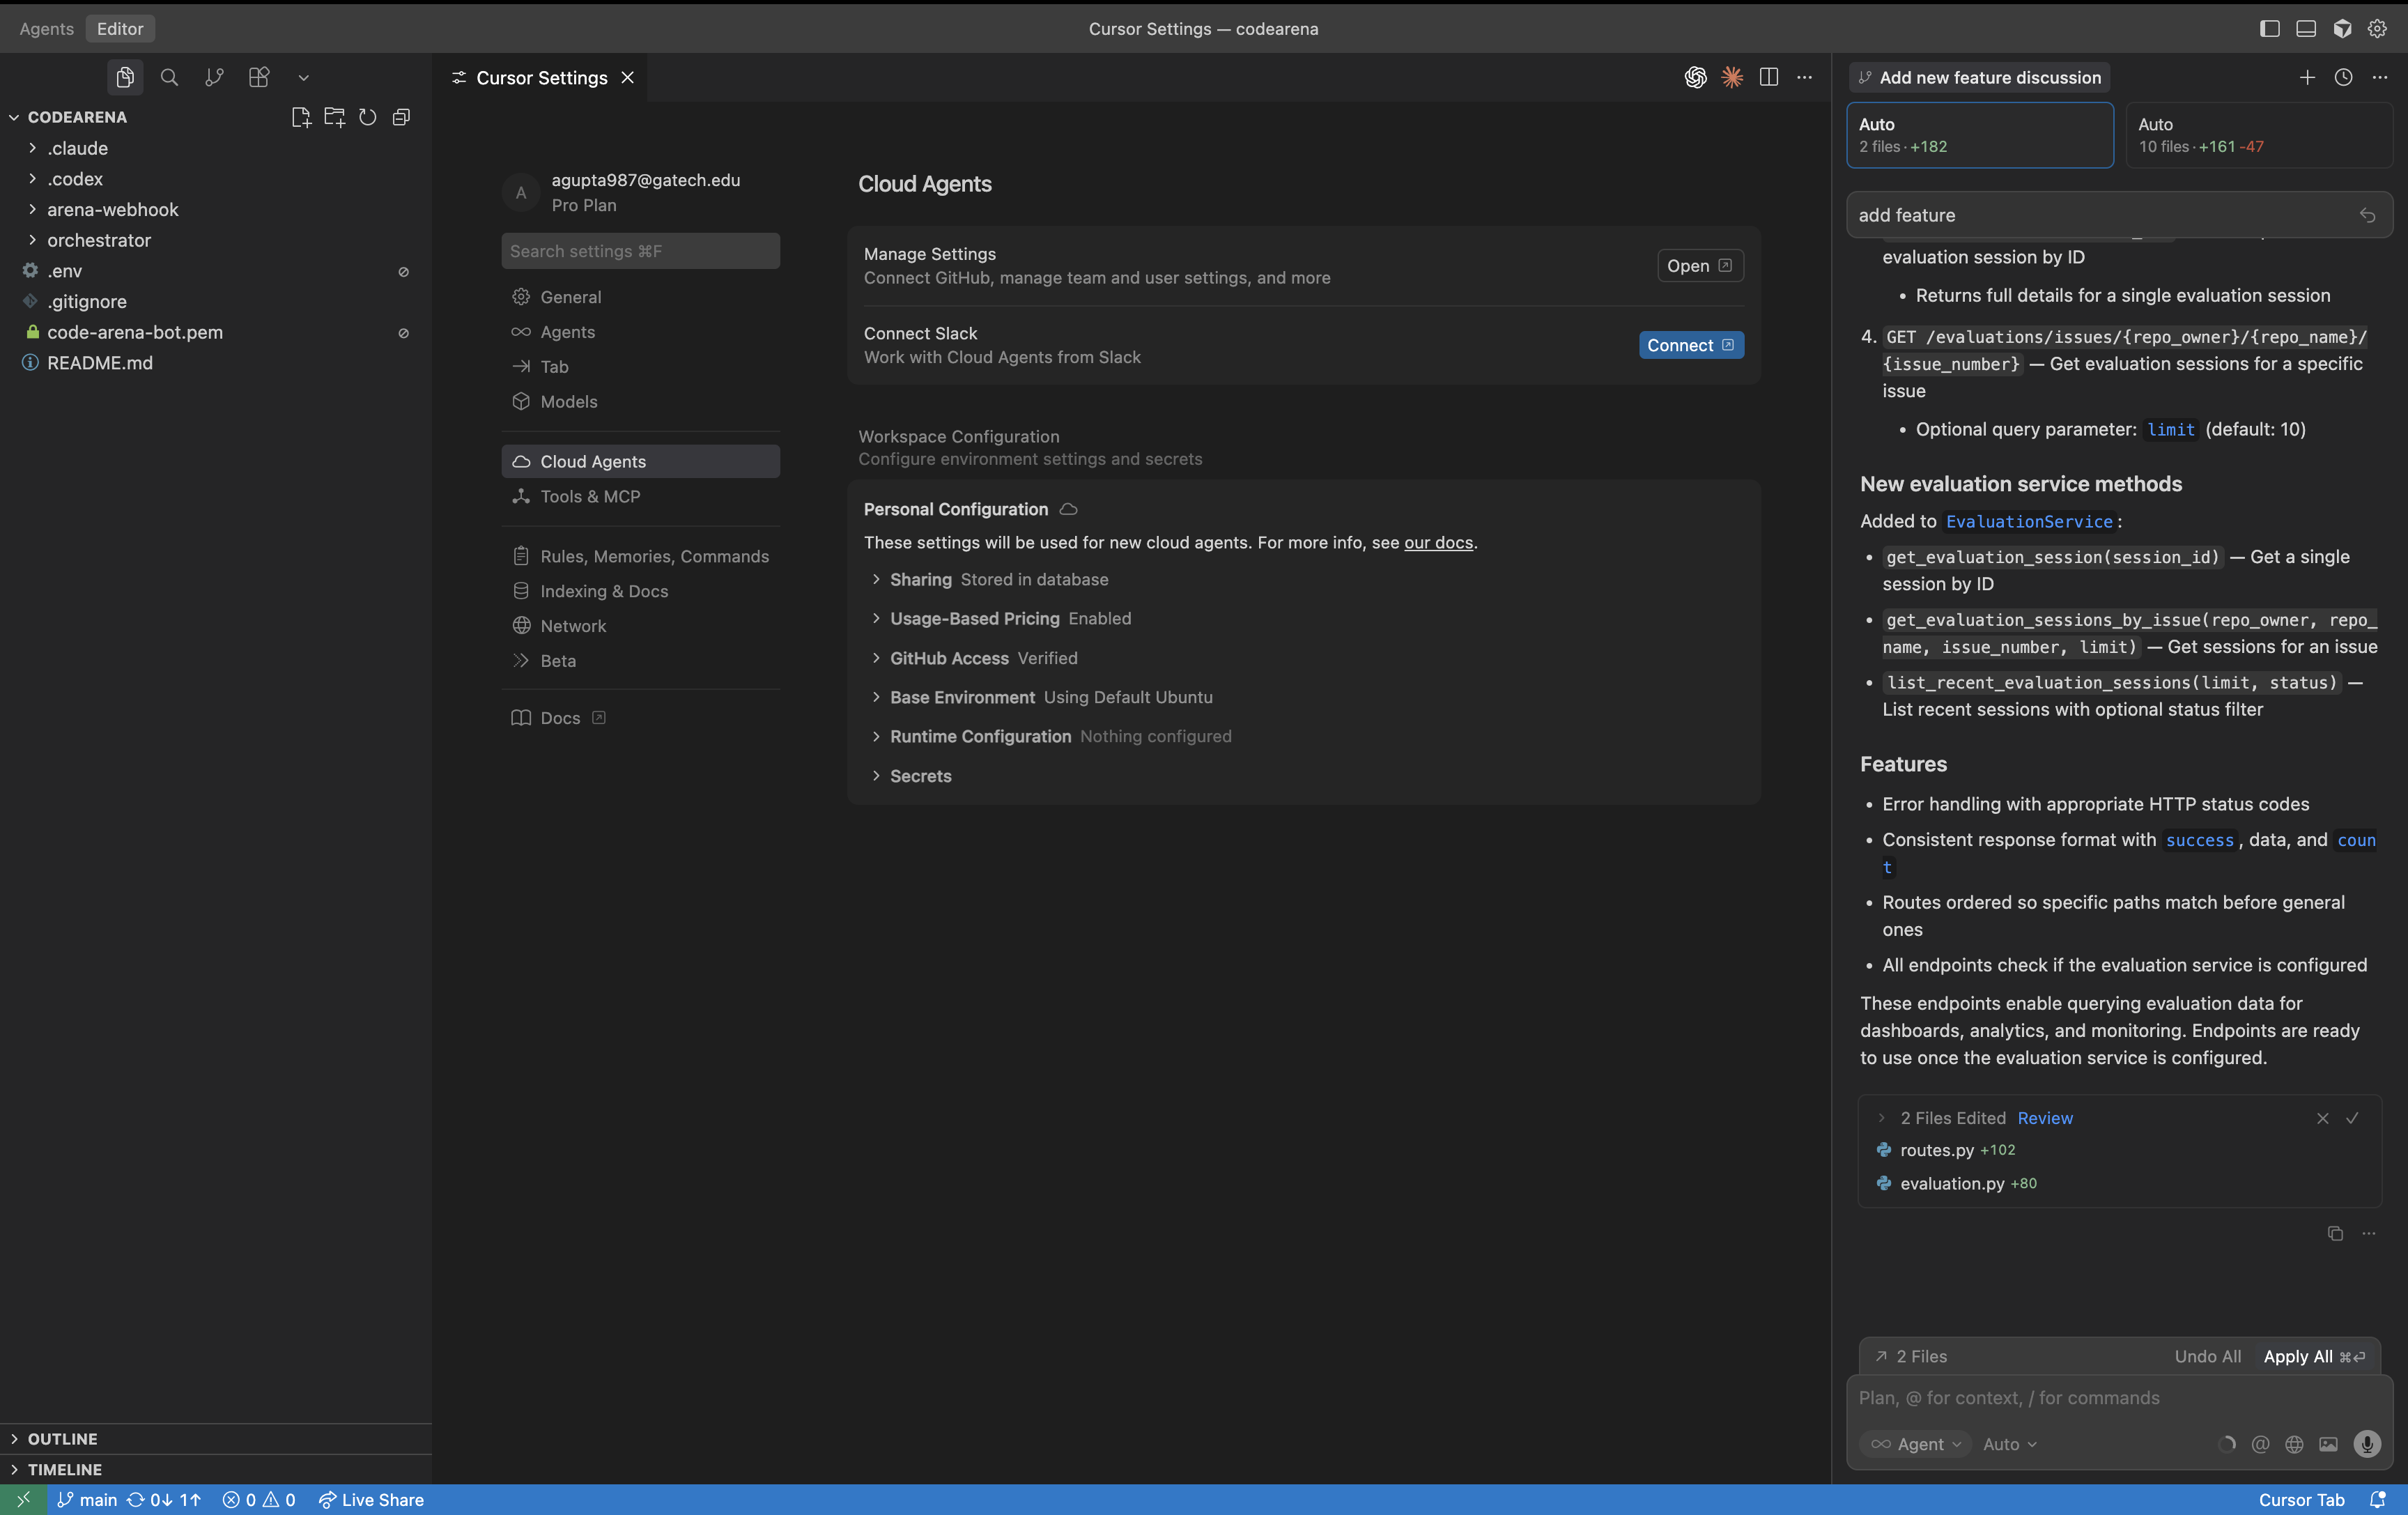Switch to the Editor tab
2408x1515 pixels.
click(x=120, y=28)
